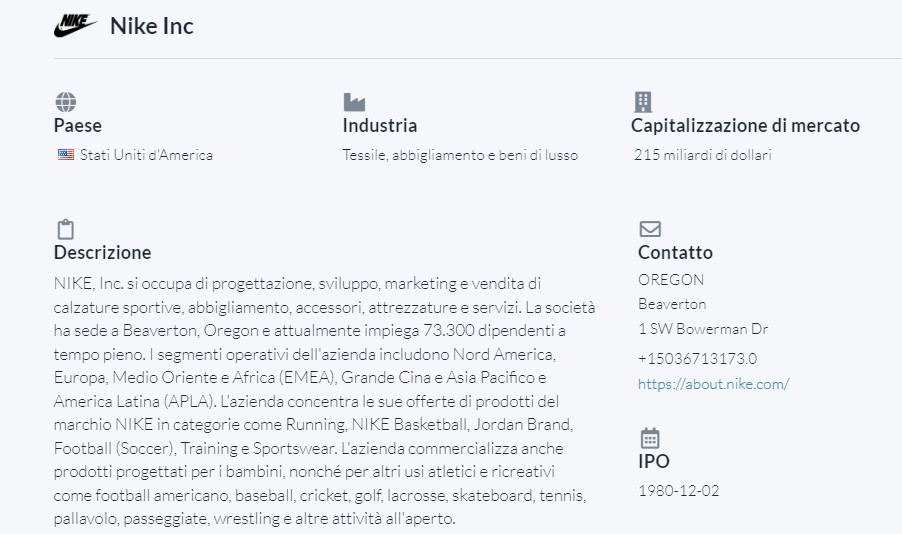Click the factory icon above Industria
This screenshot has height=534, width=902.
click(x=353, y=101)
